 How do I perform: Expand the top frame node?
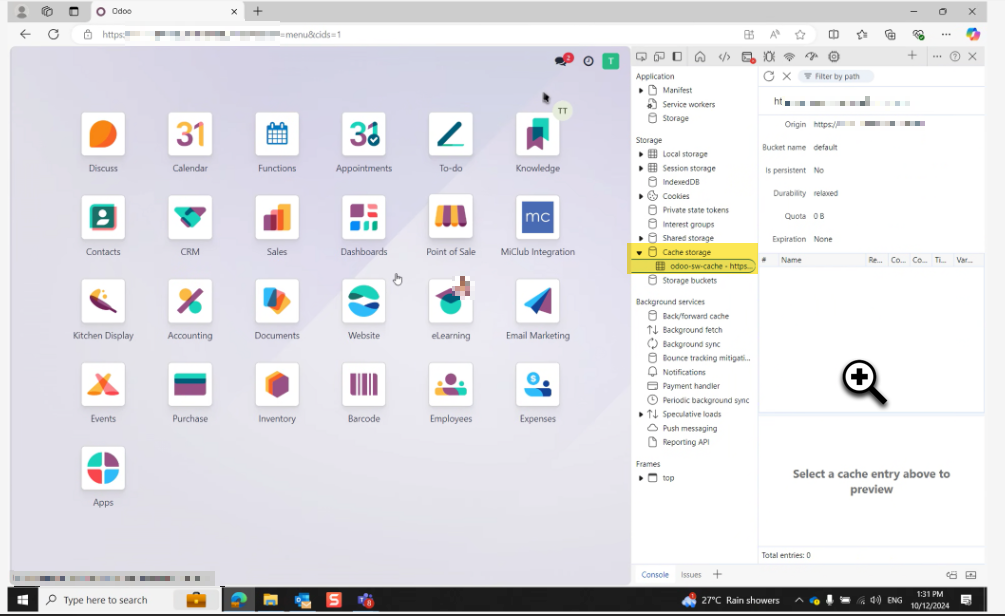coord(641,478)
